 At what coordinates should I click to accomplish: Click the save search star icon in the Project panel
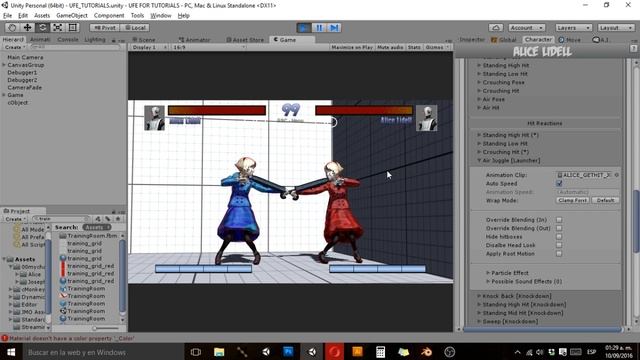click(x=118, y=219)
